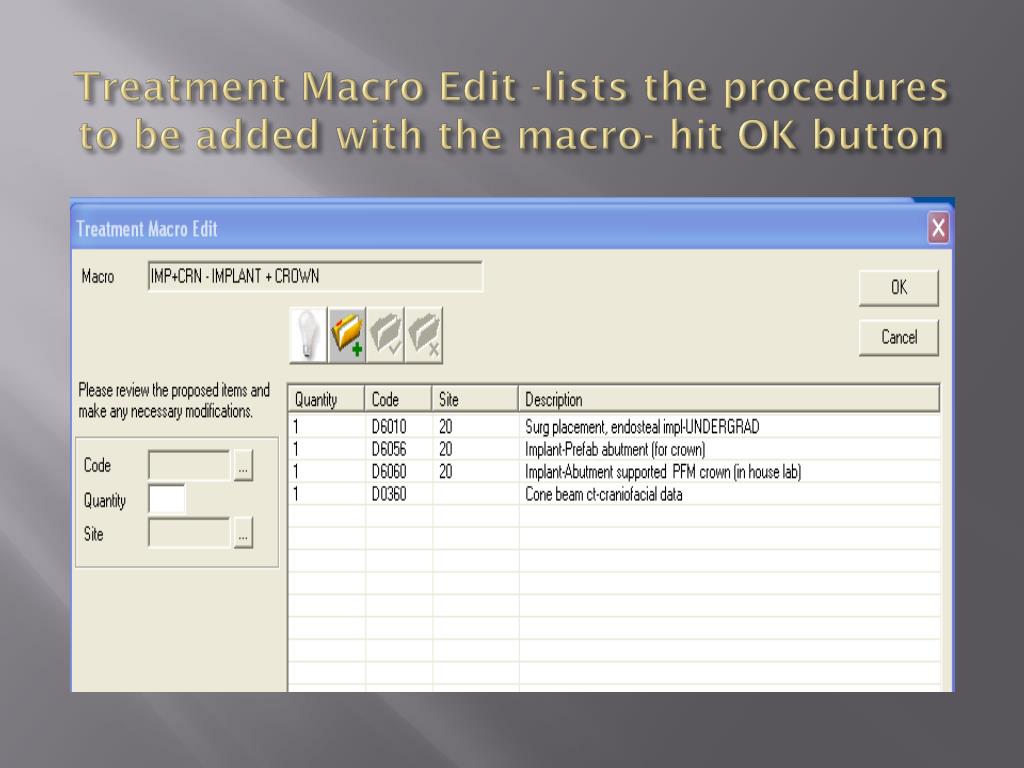Open the Code lookup ellipsis button
Screen dimensions: 1024x768
[x=243, y=466]
